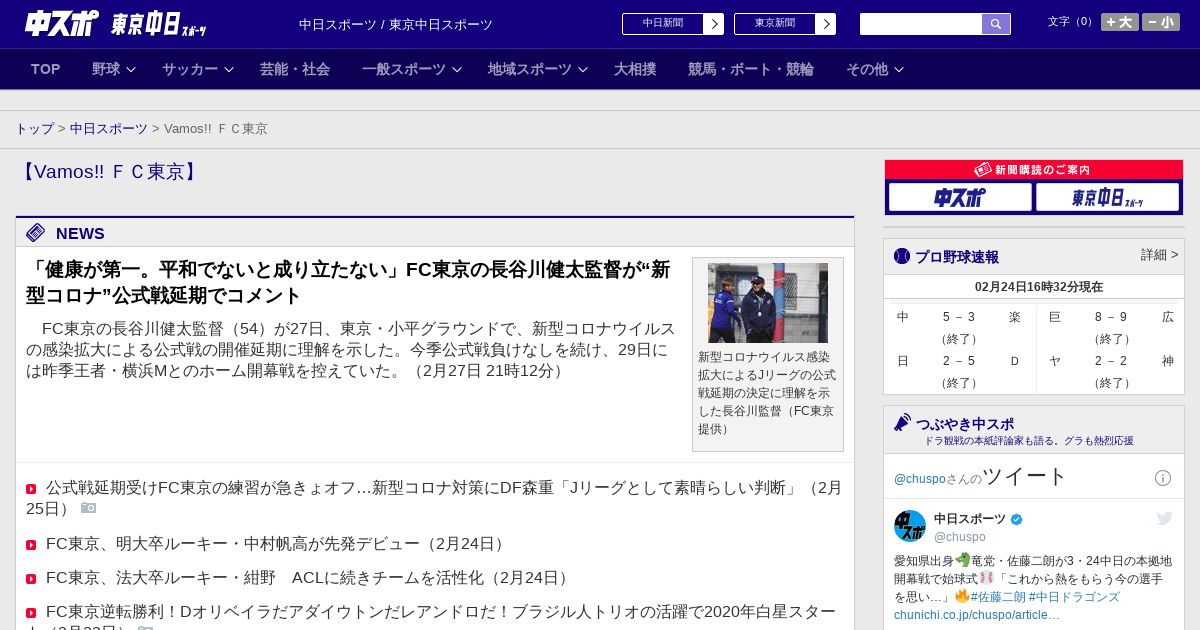This screenshot has height=630, width=1200.
Task: Click the 中スポ subscription banner button
Action: coord(960,197)
